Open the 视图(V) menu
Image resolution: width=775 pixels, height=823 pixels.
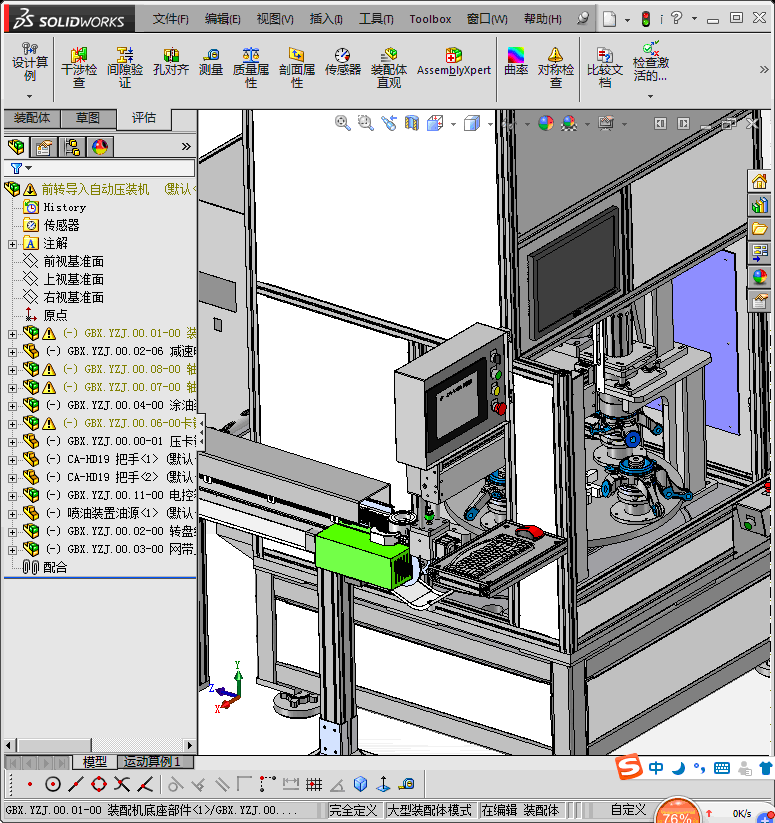(x=275, y=19)
